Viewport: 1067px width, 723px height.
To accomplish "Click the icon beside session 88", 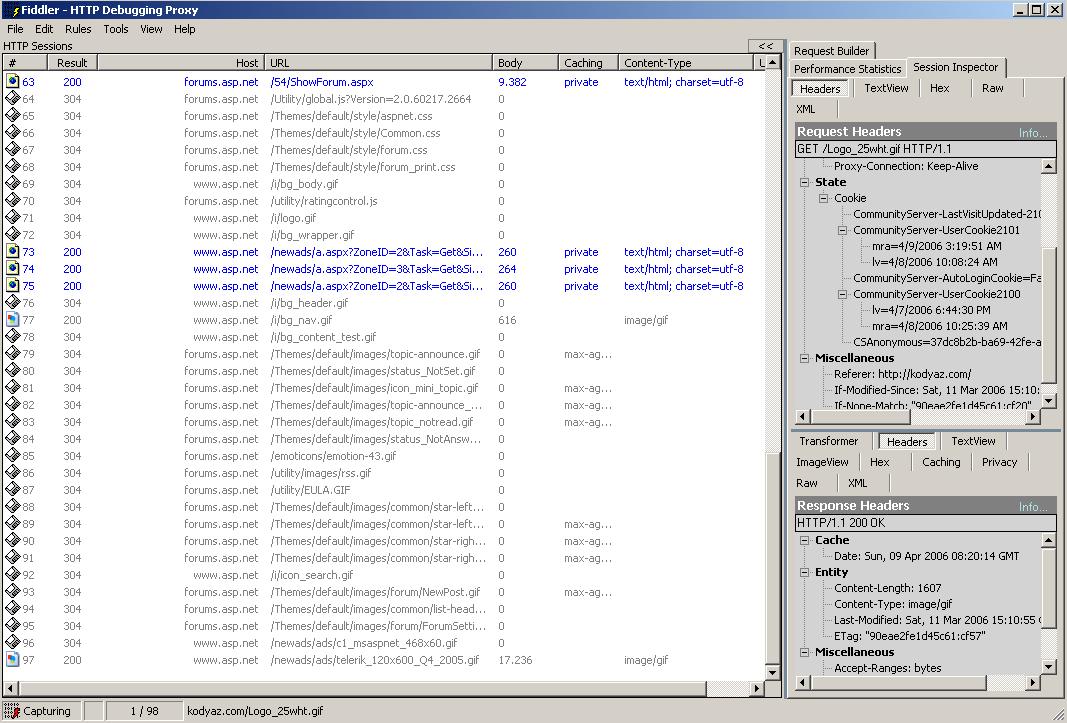I will [x=12, y=507].
